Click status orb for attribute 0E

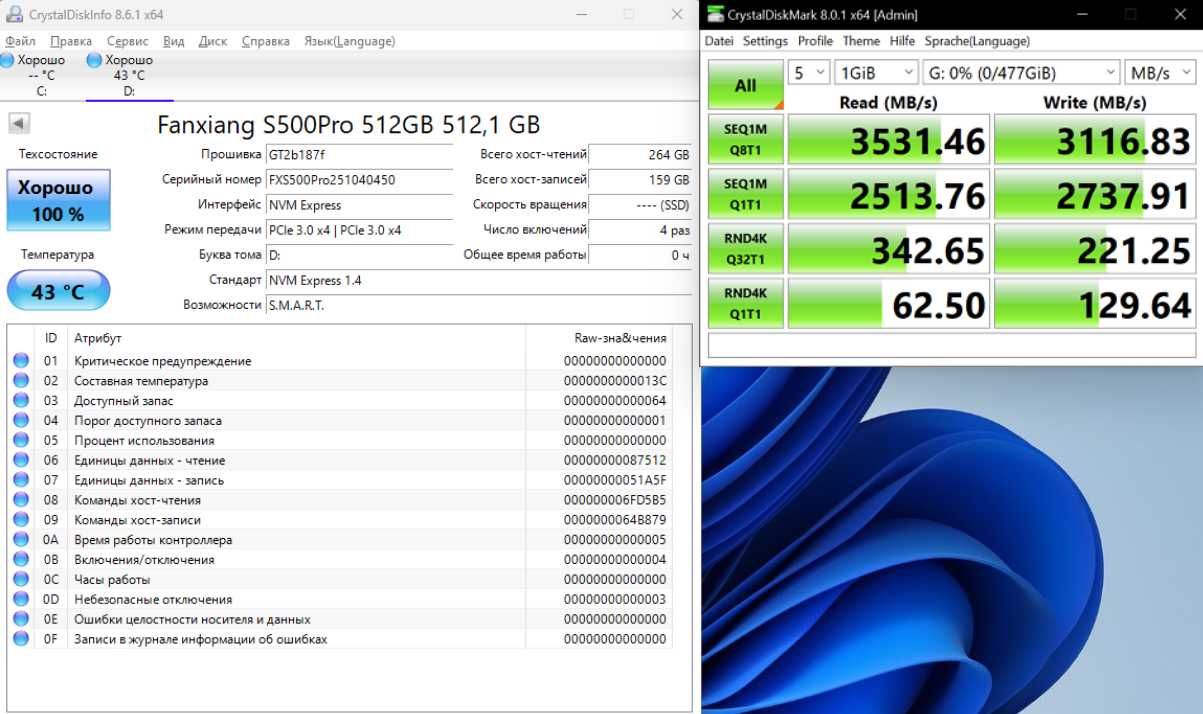tap(21, 619)
